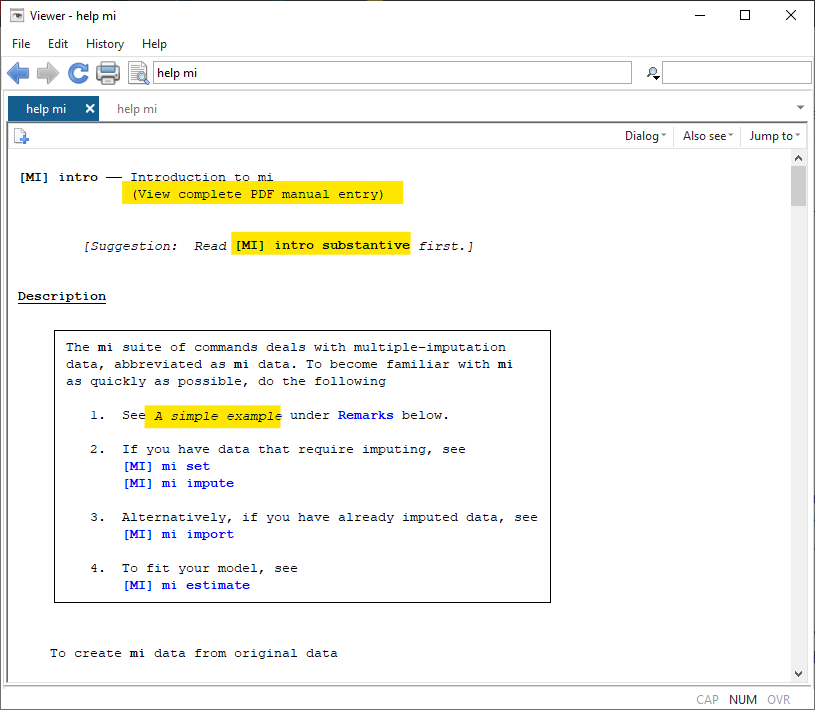Expand the Dialog dropdown
Viewport: 815px width, 710px height.
coord(645,136)
